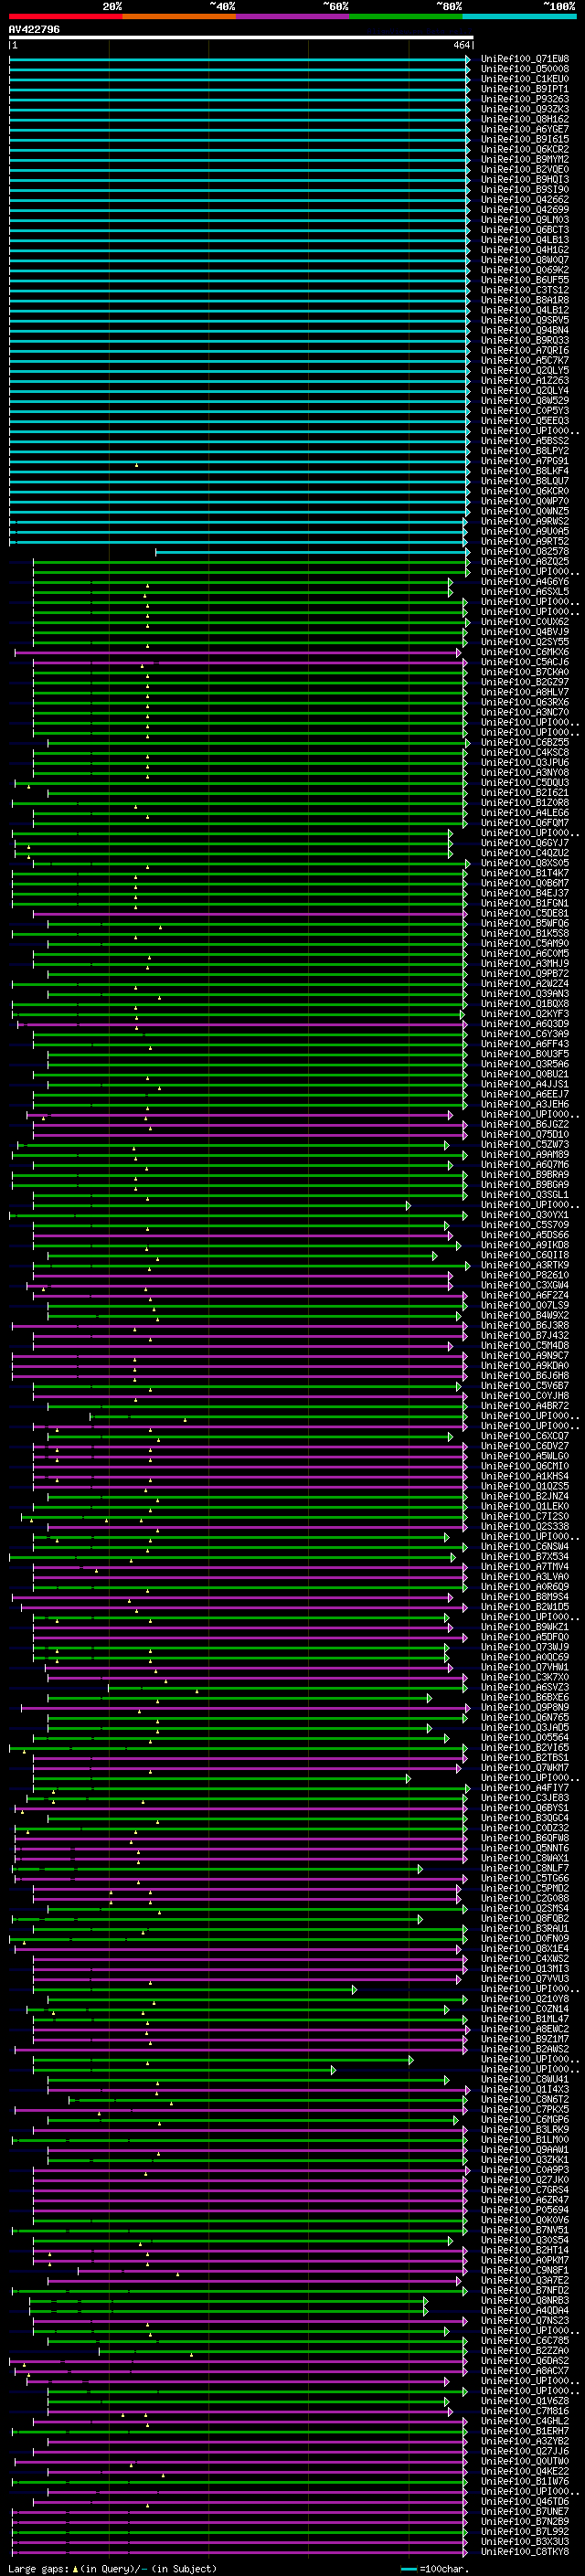Select the UniRef100_A4QDA4 label
This screenshot has height=2576, width=585.
click(x=525, y=2310)
